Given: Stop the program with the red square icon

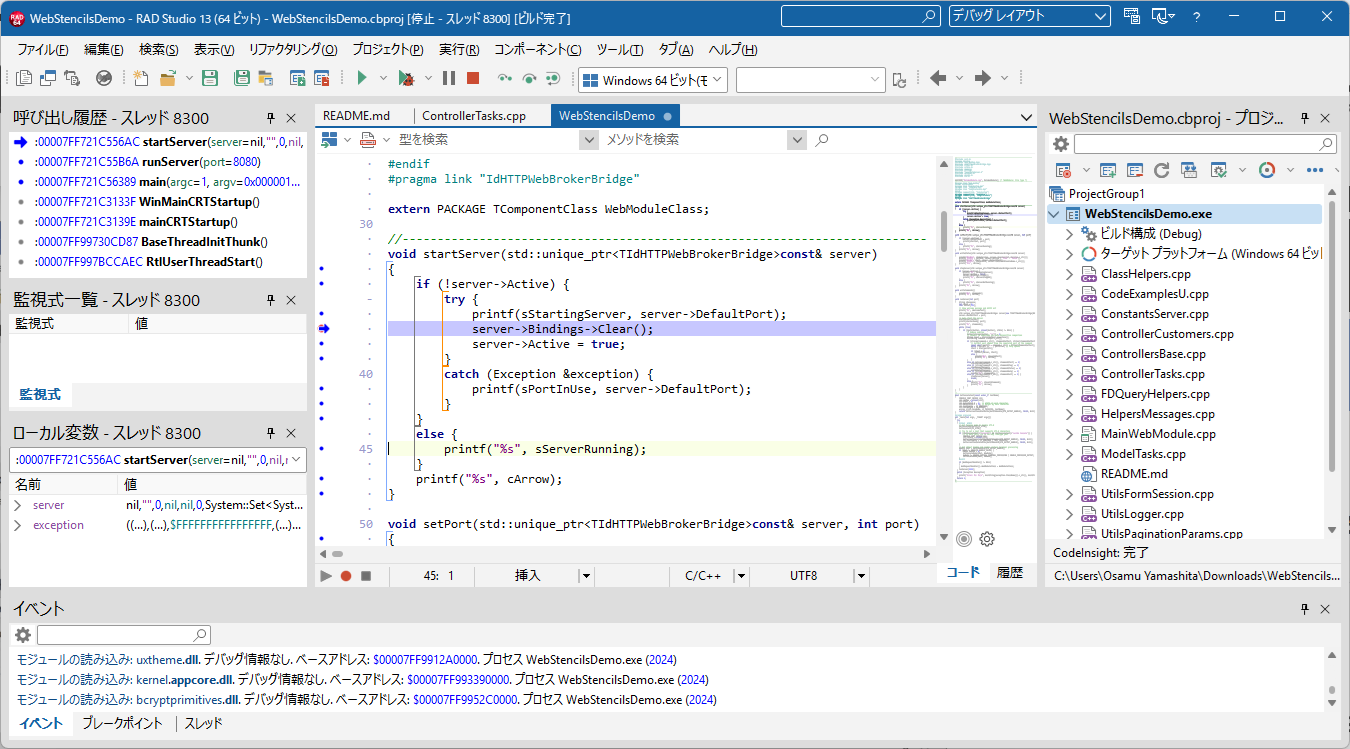Looking at the screenshot, I should pyautogui.click(x=473, y=78).
